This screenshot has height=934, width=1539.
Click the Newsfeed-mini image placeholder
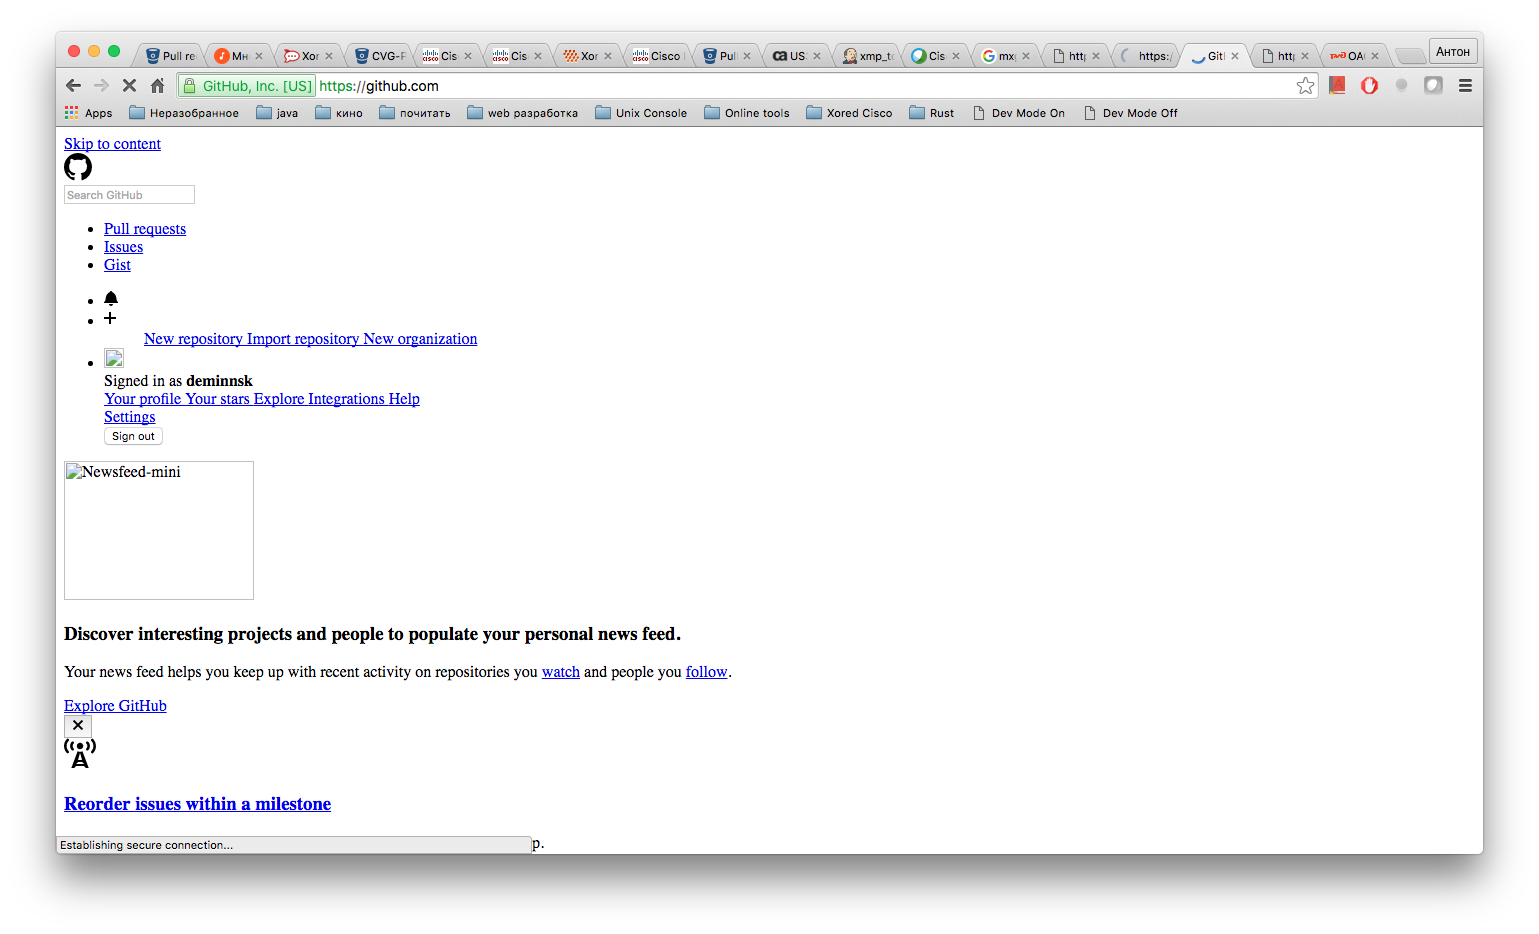159,530
